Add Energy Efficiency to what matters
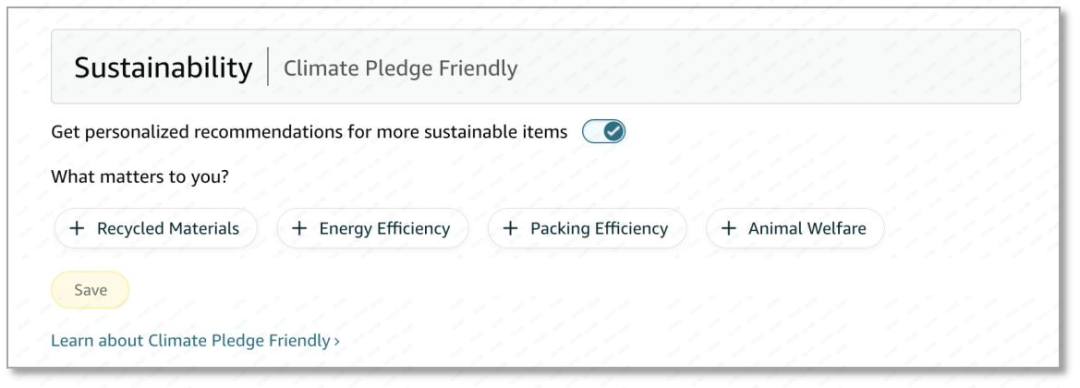The width and height of the screenshot is (1080, 388). coord(373,229)
